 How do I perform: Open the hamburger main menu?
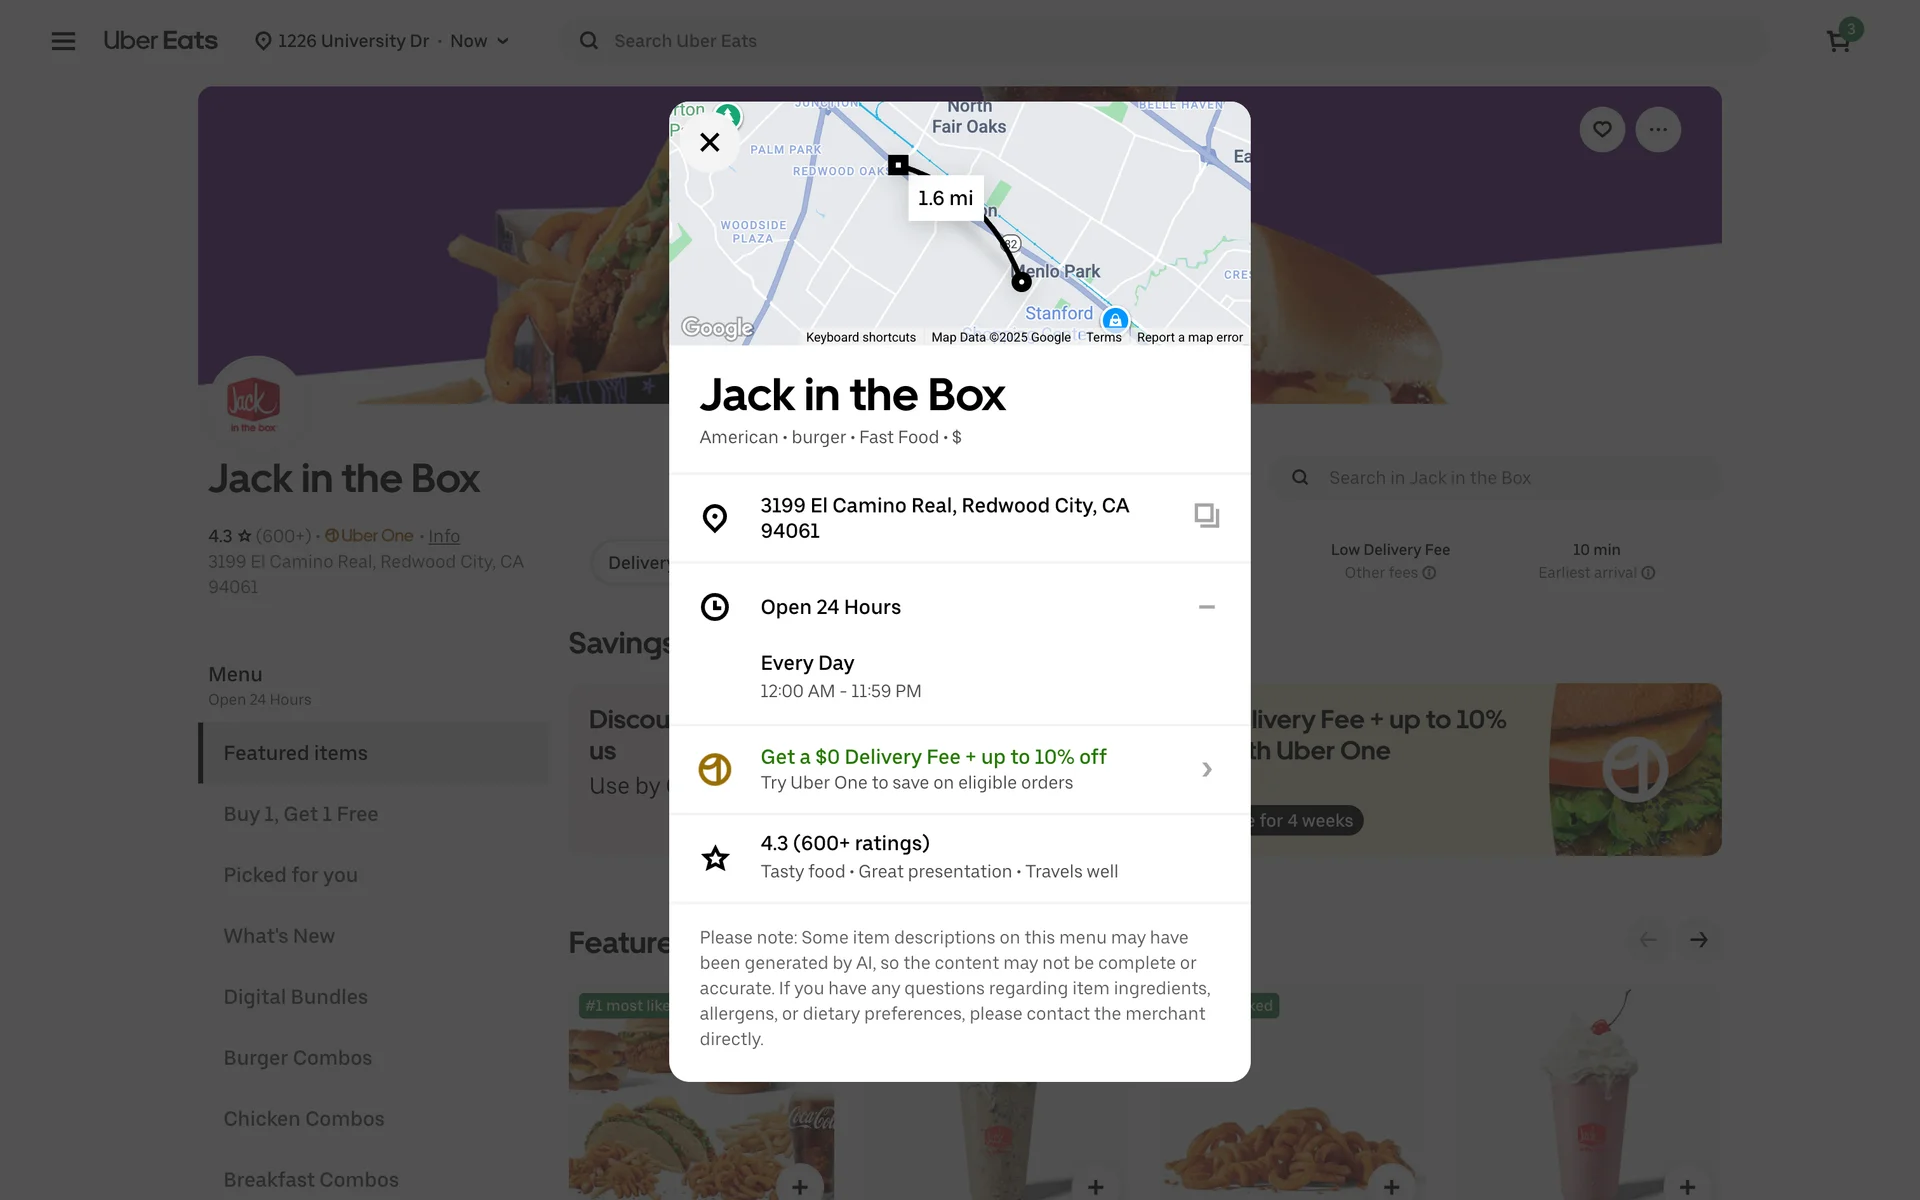[x=63, y=41]
